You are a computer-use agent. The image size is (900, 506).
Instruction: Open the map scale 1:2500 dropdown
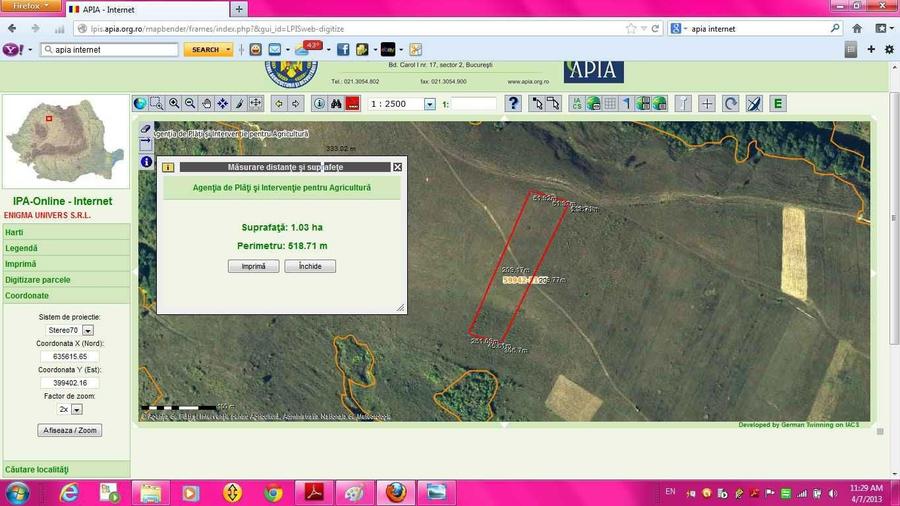[x=430, y=104]
